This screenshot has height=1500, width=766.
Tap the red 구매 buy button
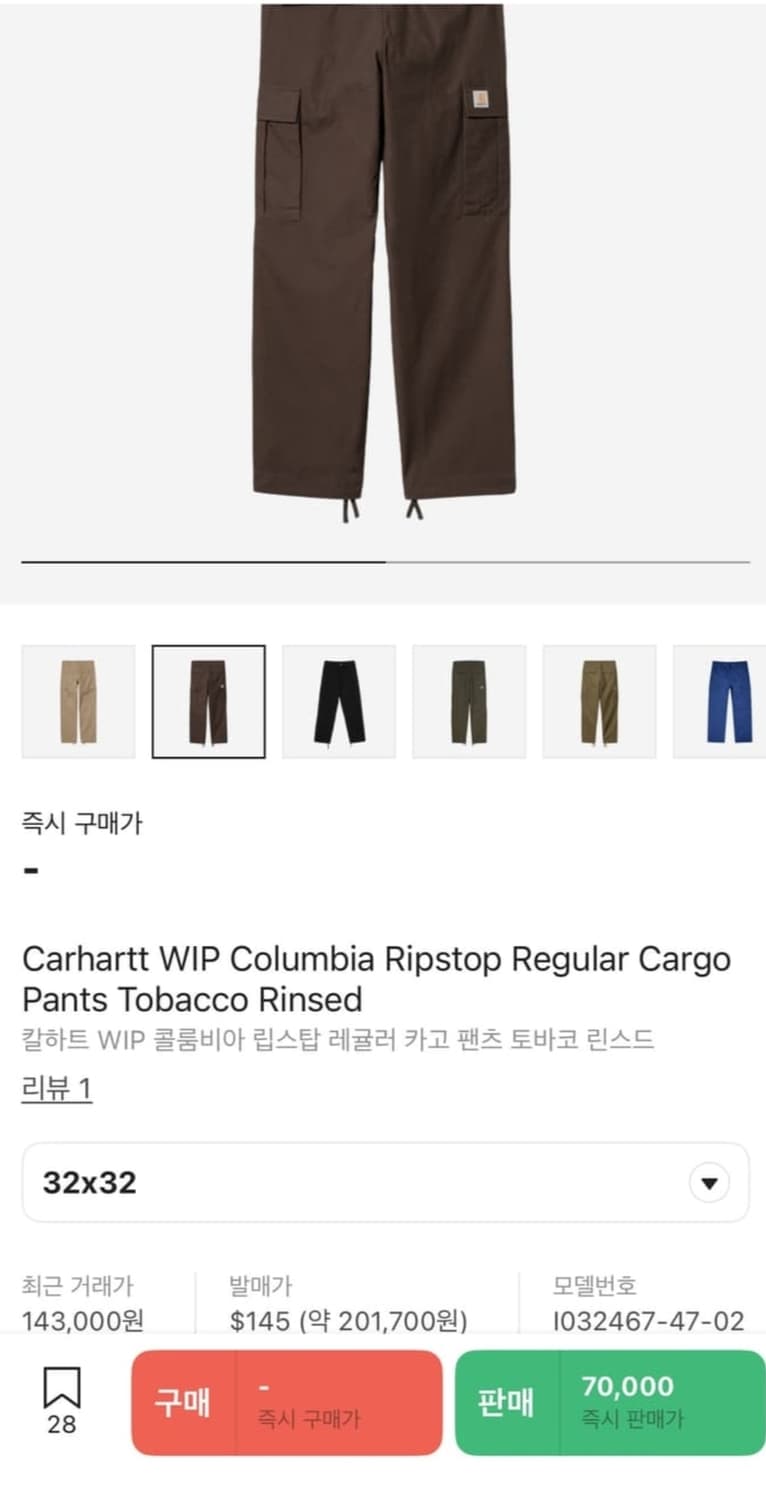[x=184, y=1402]
